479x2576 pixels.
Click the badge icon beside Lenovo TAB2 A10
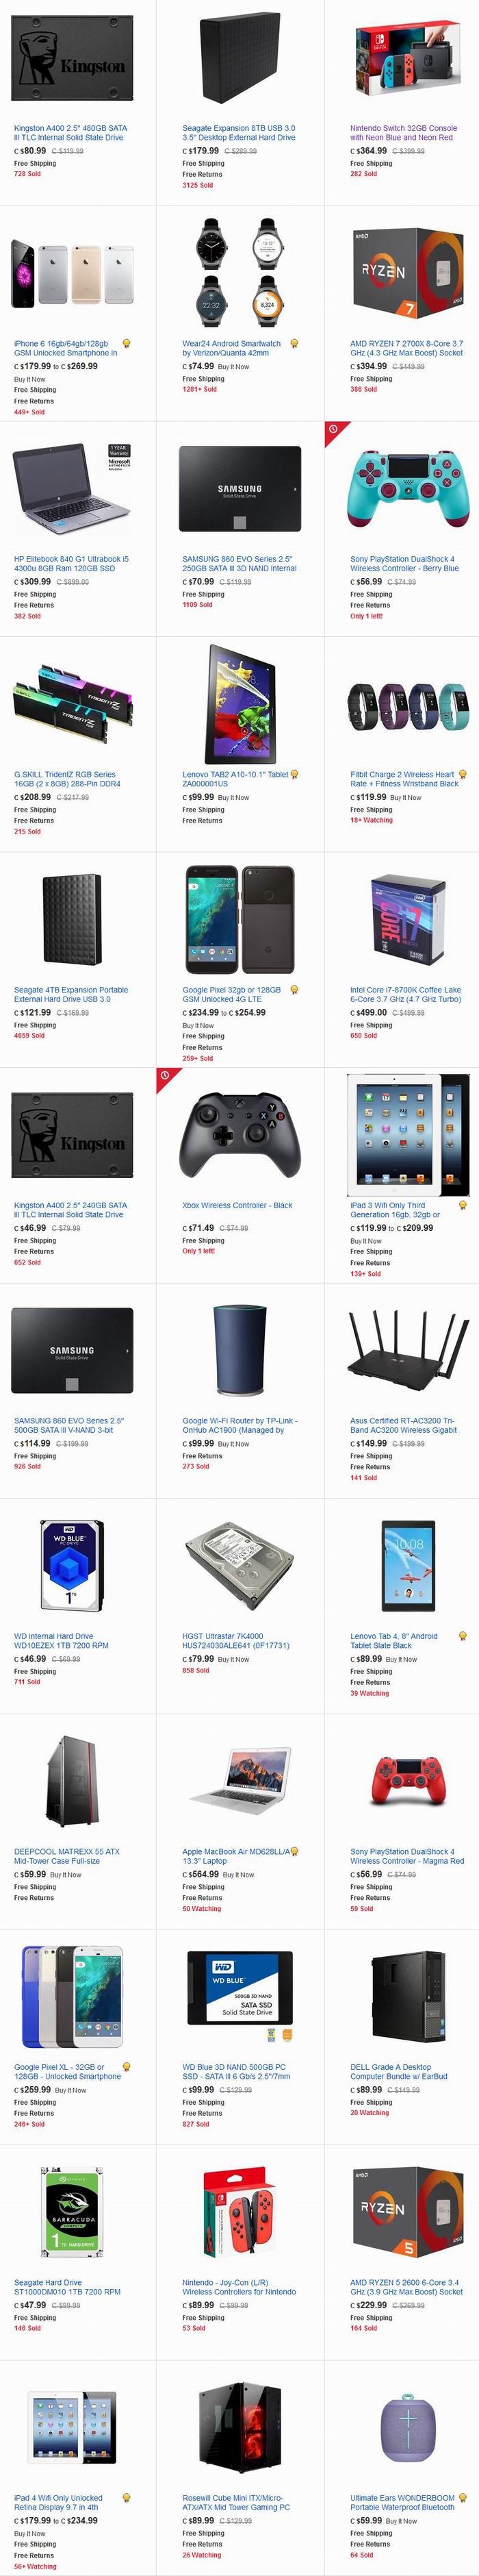click(294, 774)
